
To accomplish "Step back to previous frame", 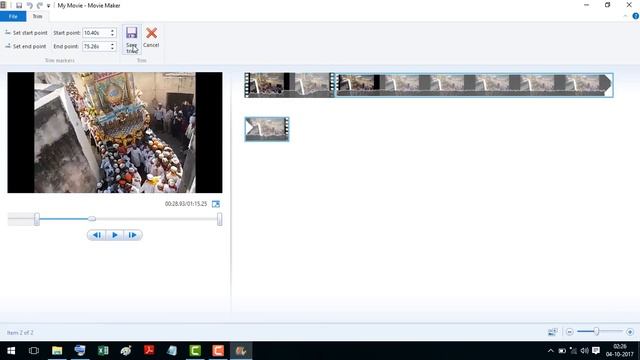I will (x=97, y=235).
